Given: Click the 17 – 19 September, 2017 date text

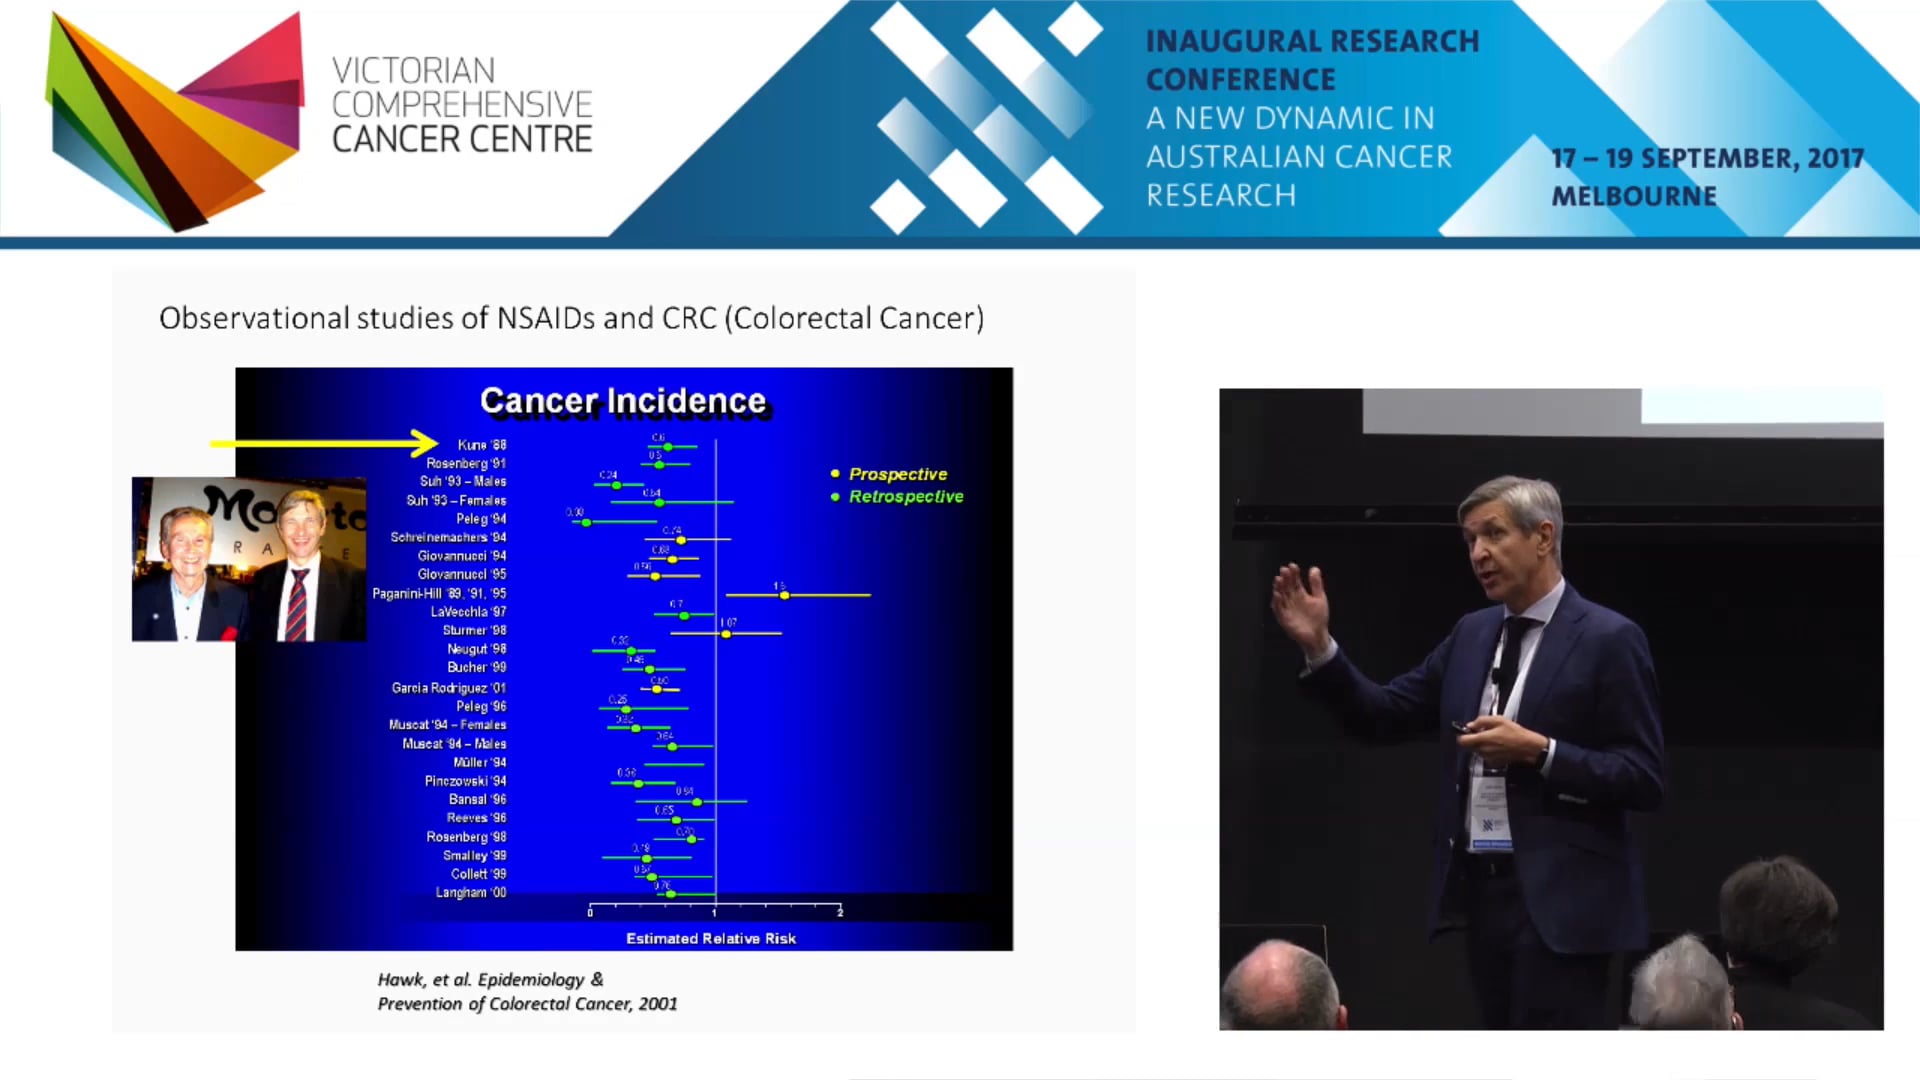Looking at the screenshot, I should click(1707, 159).
